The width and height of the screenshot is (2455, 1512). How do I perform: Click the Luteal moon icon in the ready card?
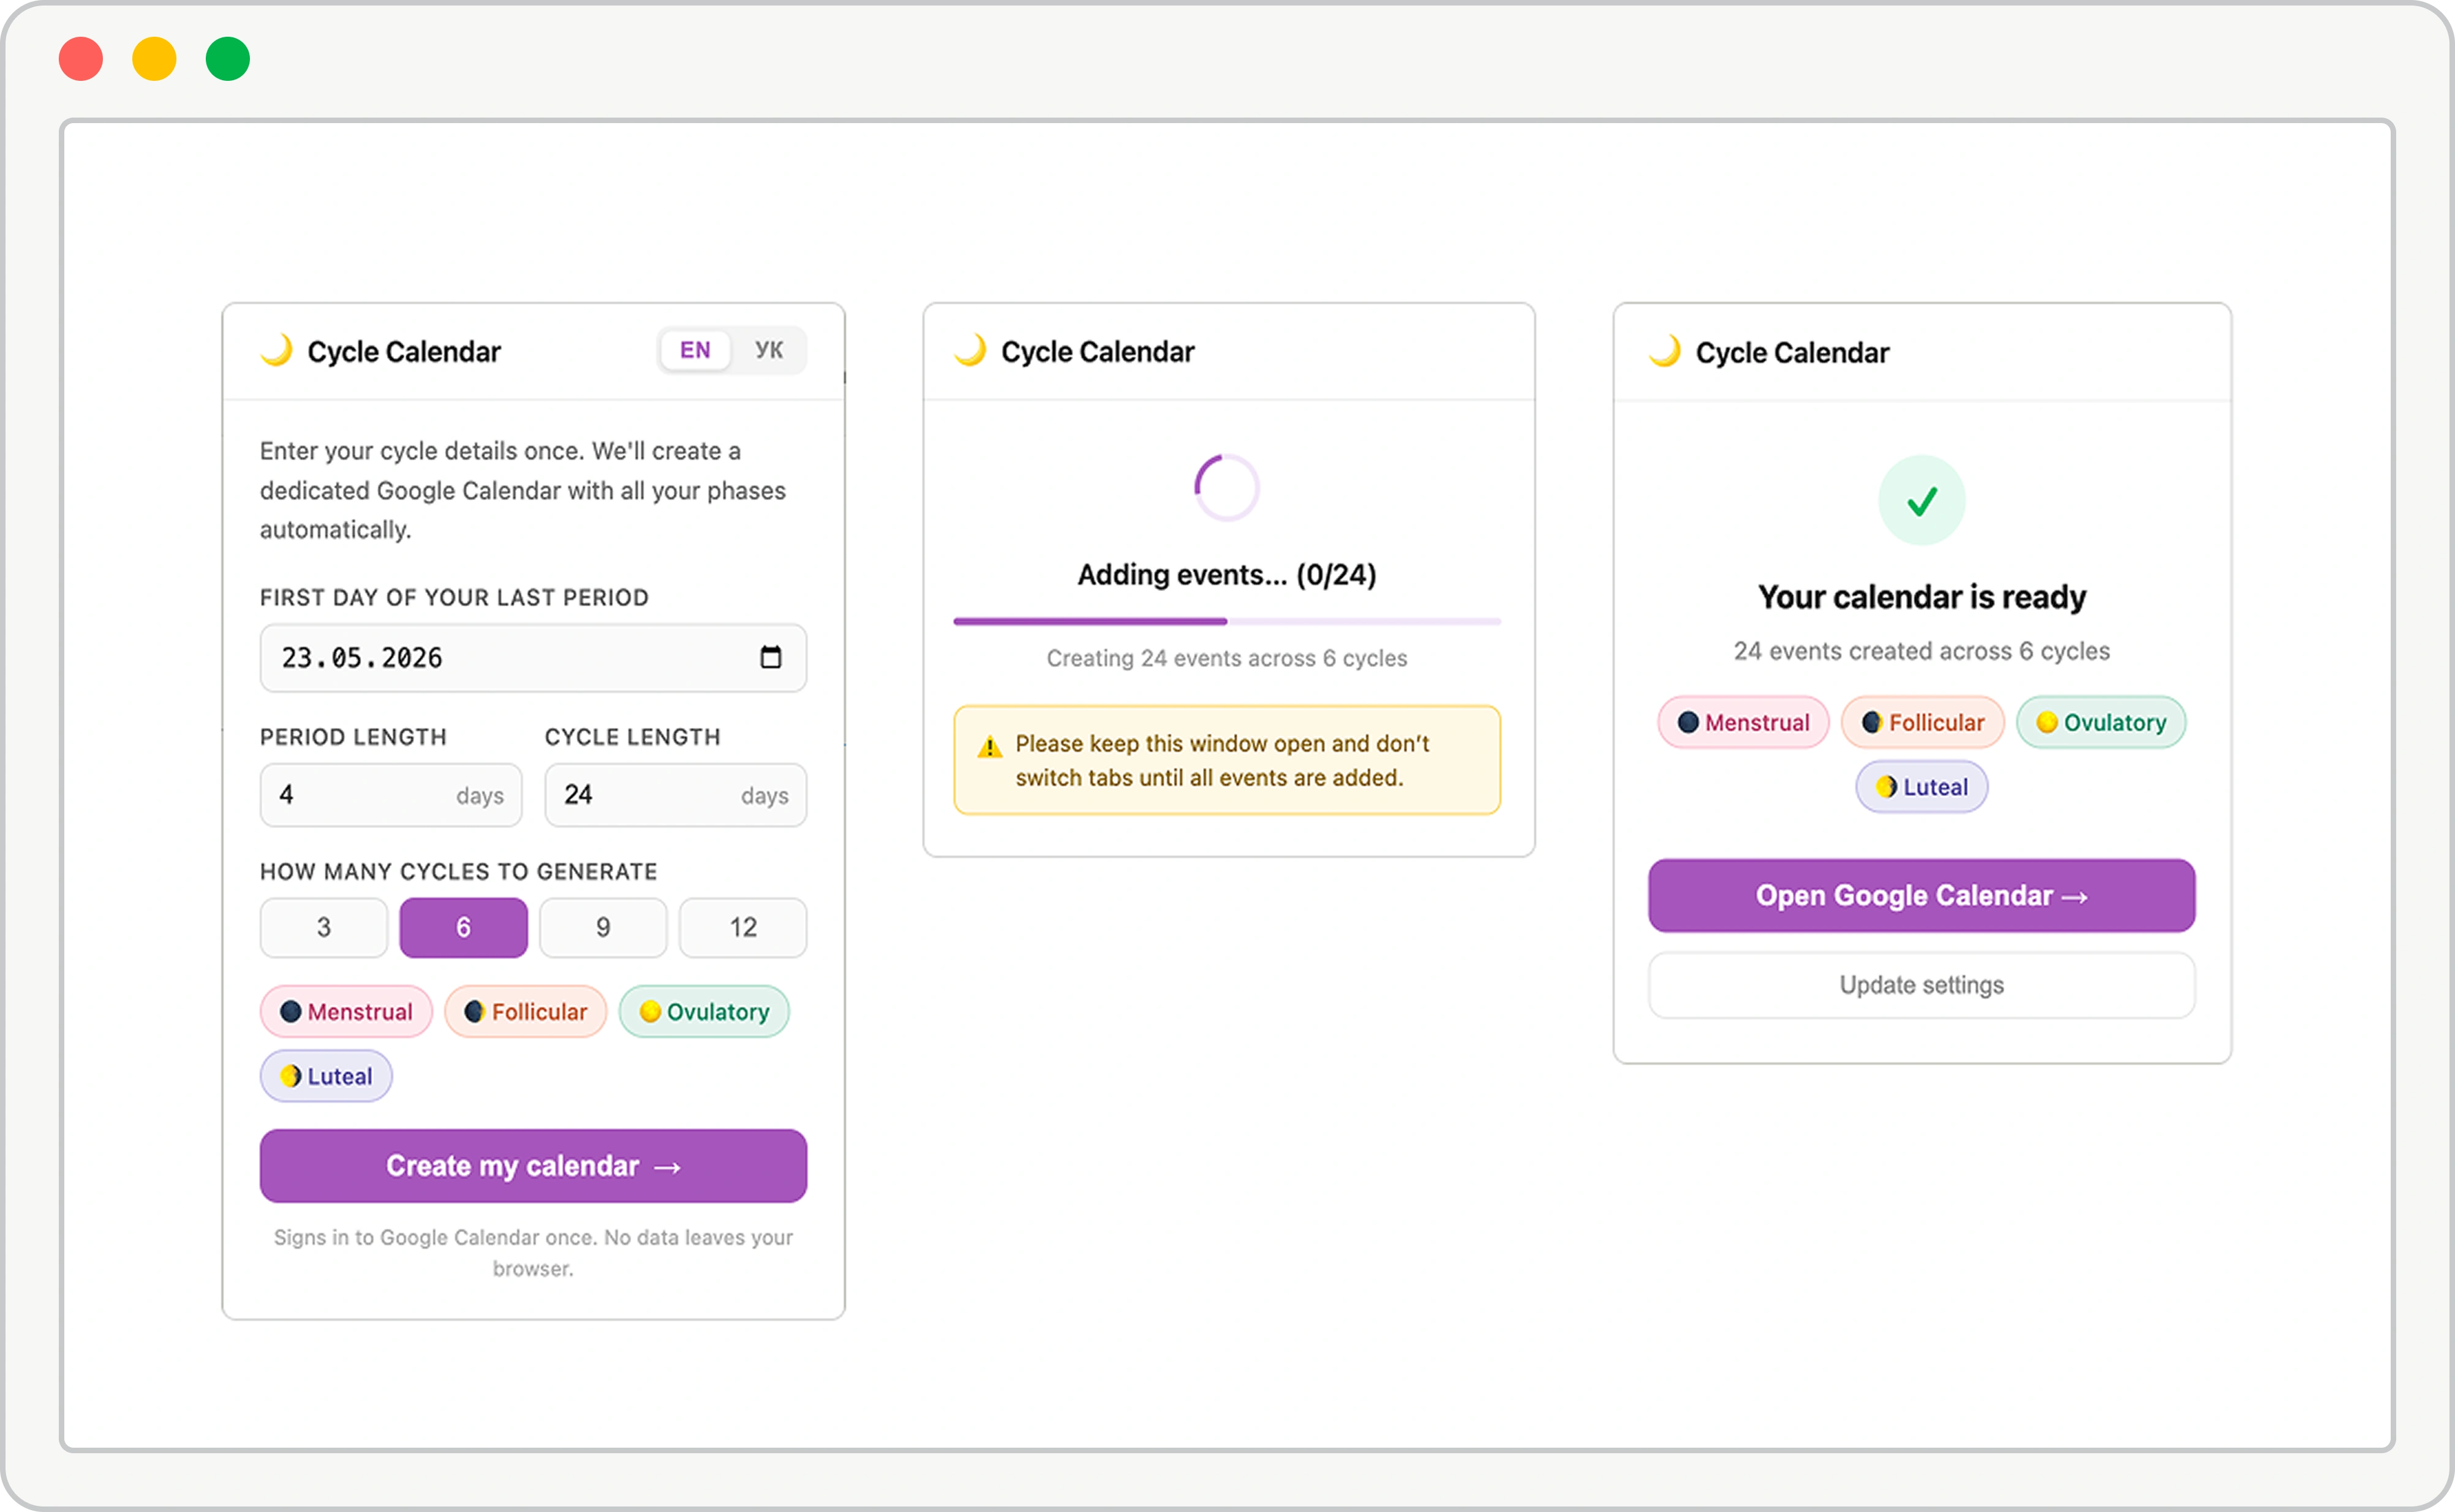point(1886,787)
